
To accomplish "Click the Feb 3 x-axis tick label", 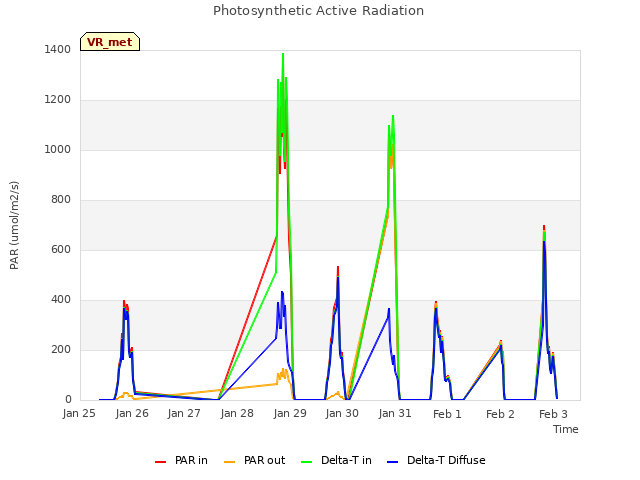I will coord(553,414).
